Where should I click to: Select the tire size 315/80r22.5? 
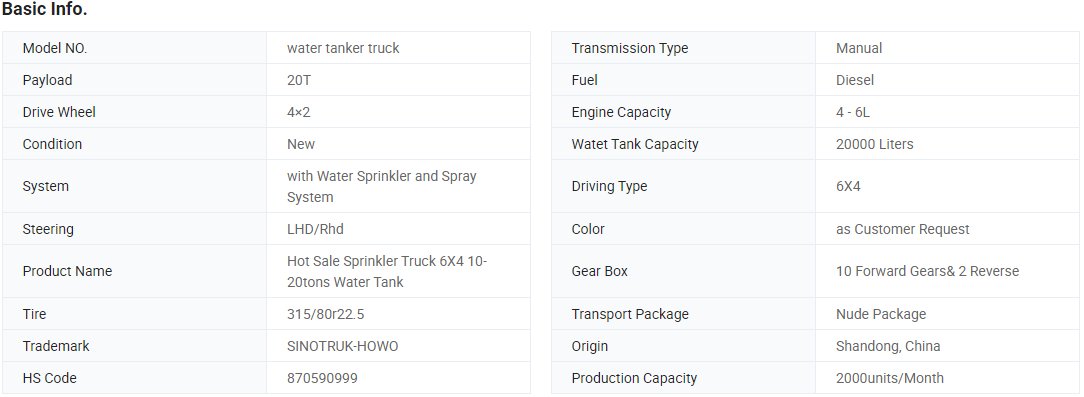tap(326, 314)
